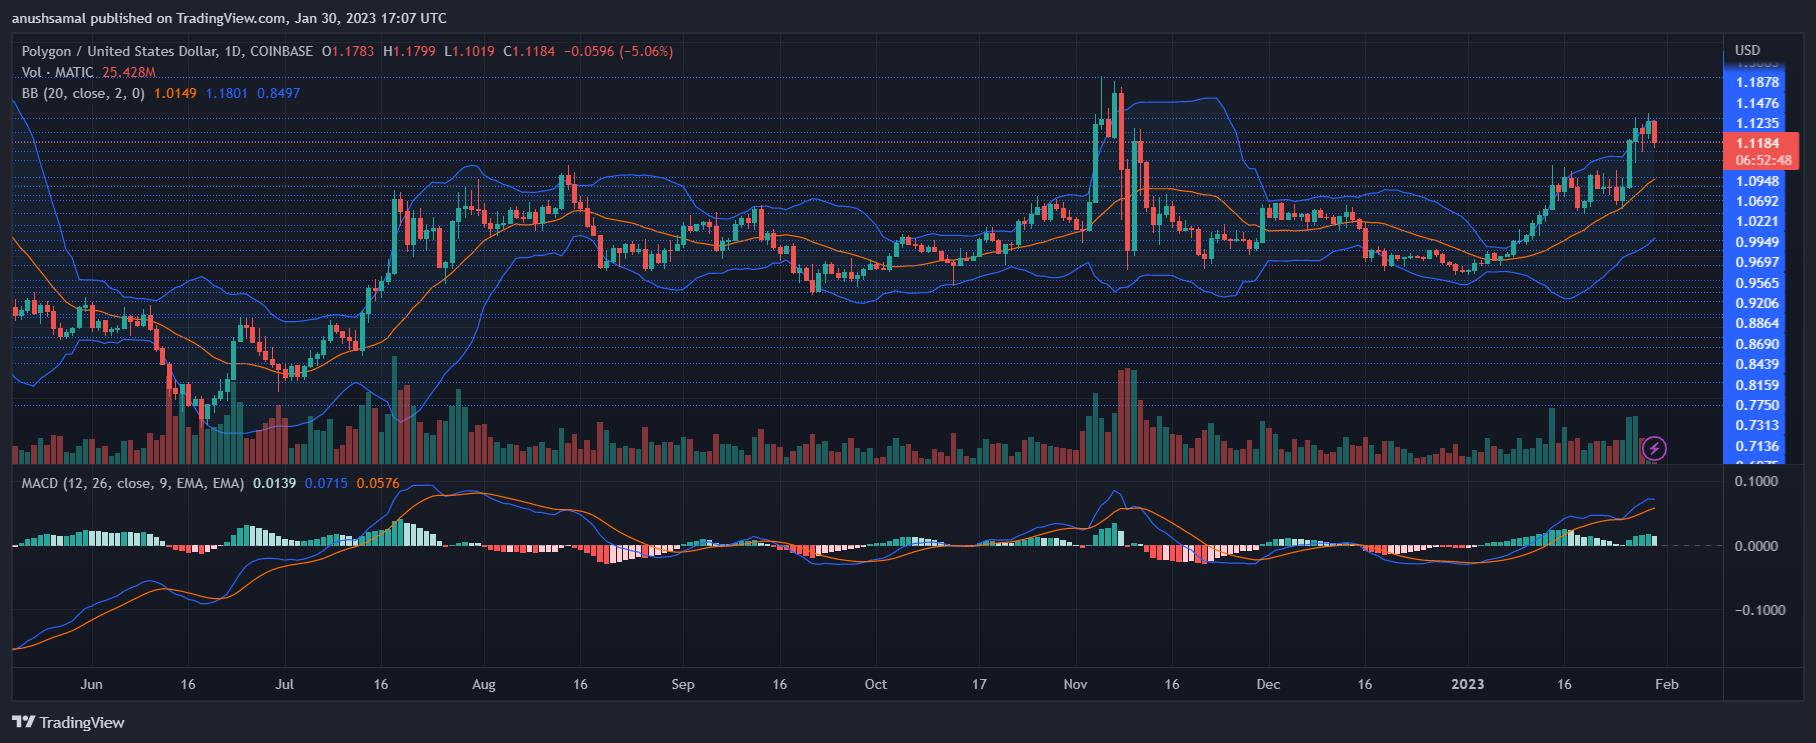1816x743 pixels.
Task: Click the 1.0692 price axis label
Action: pos(1757,201)
